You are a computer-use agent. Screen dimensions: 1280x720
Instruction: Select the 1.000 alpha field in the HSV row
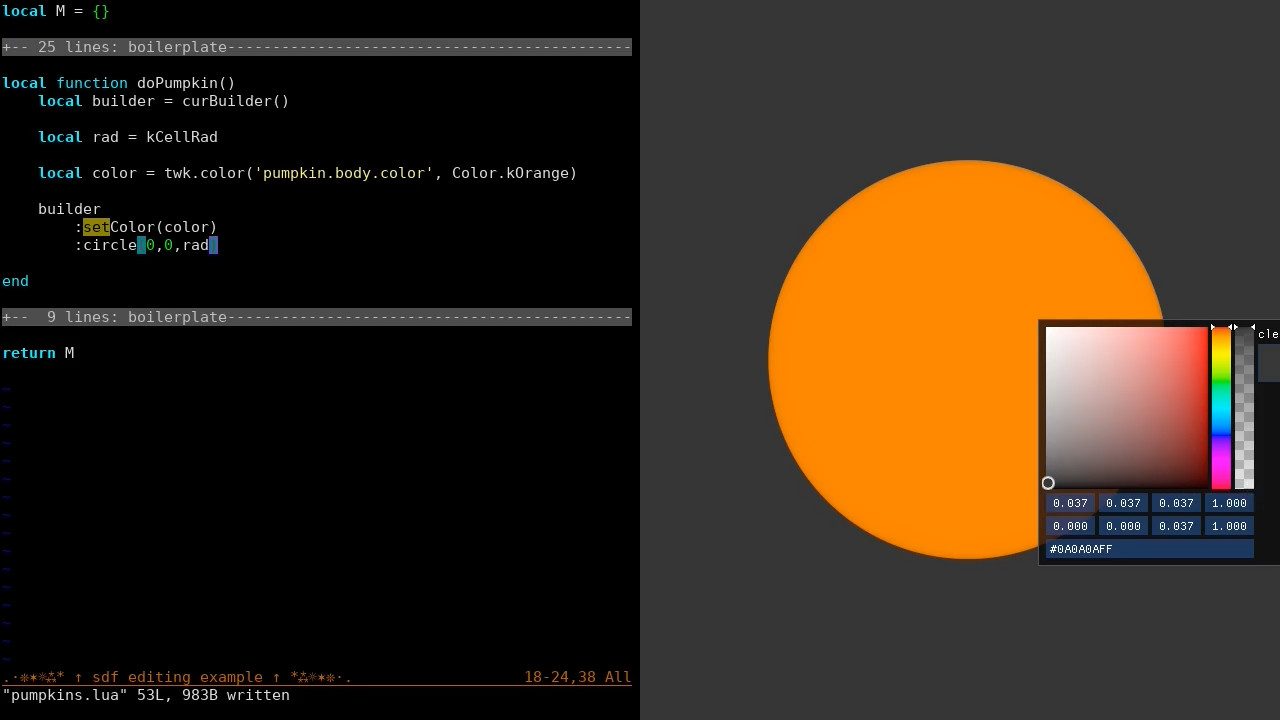1229,526
